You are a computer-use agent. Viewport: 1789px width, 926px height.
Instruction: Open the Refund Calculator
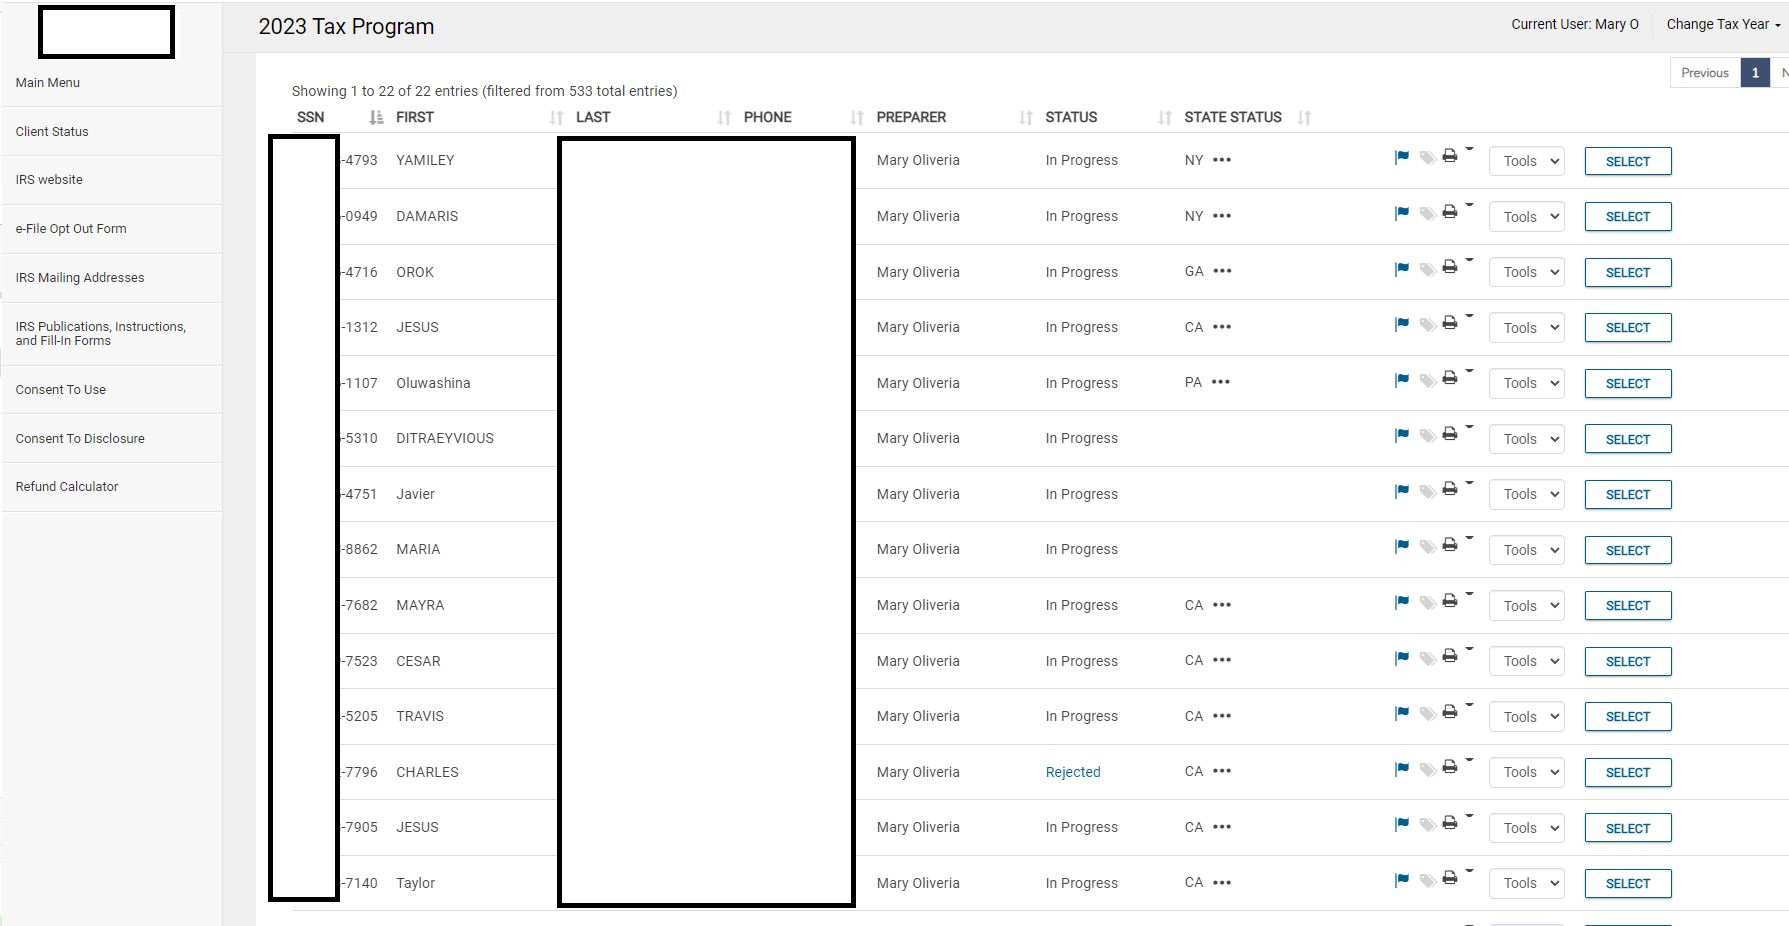click(67, 486)
